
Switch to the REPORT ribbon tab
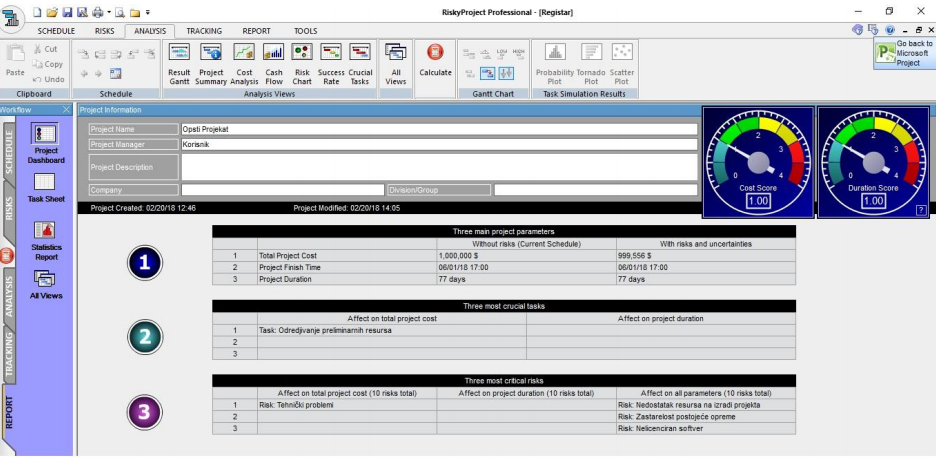[256, 31]
